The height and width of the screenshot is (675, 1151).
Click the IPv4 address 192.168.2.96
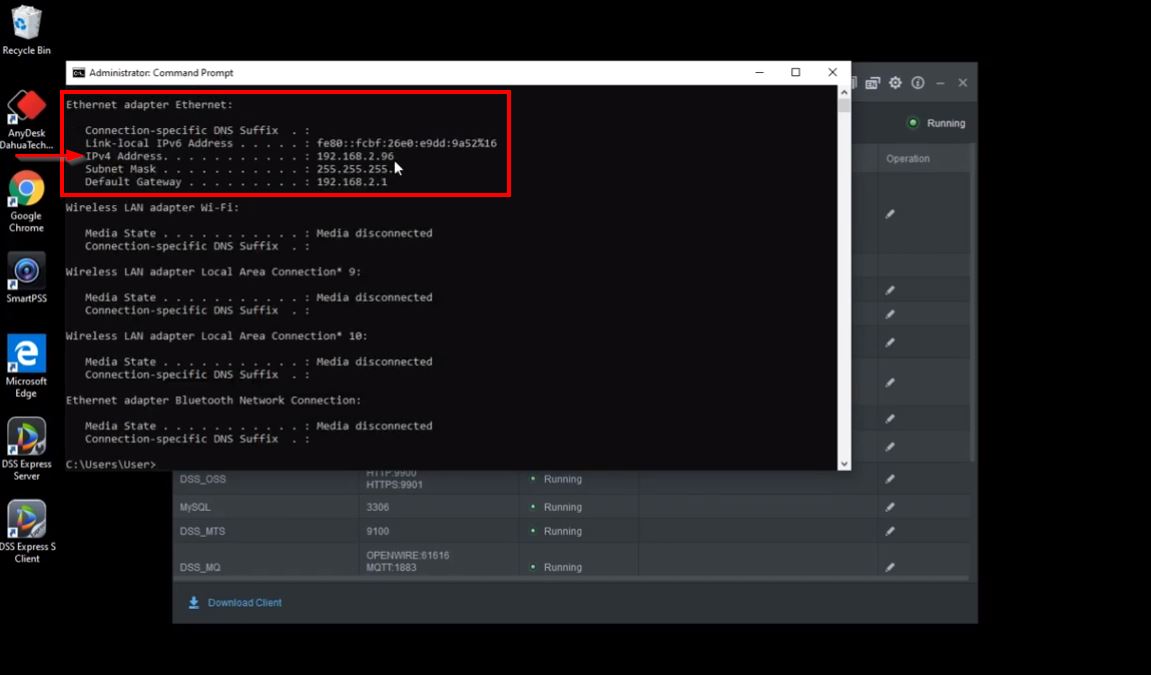pos(355,156)
